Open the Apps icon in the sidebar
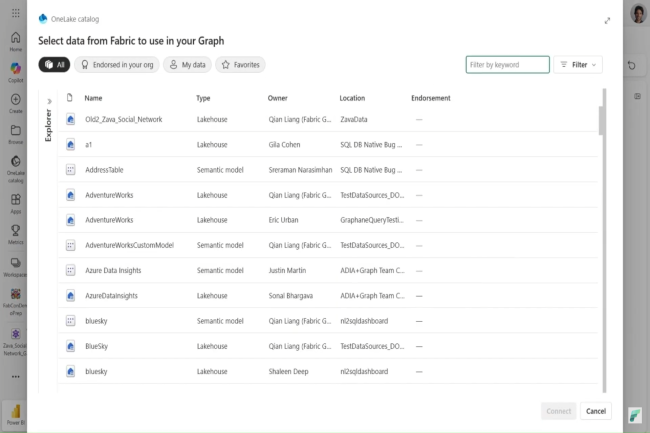 [x=15, y=202]
